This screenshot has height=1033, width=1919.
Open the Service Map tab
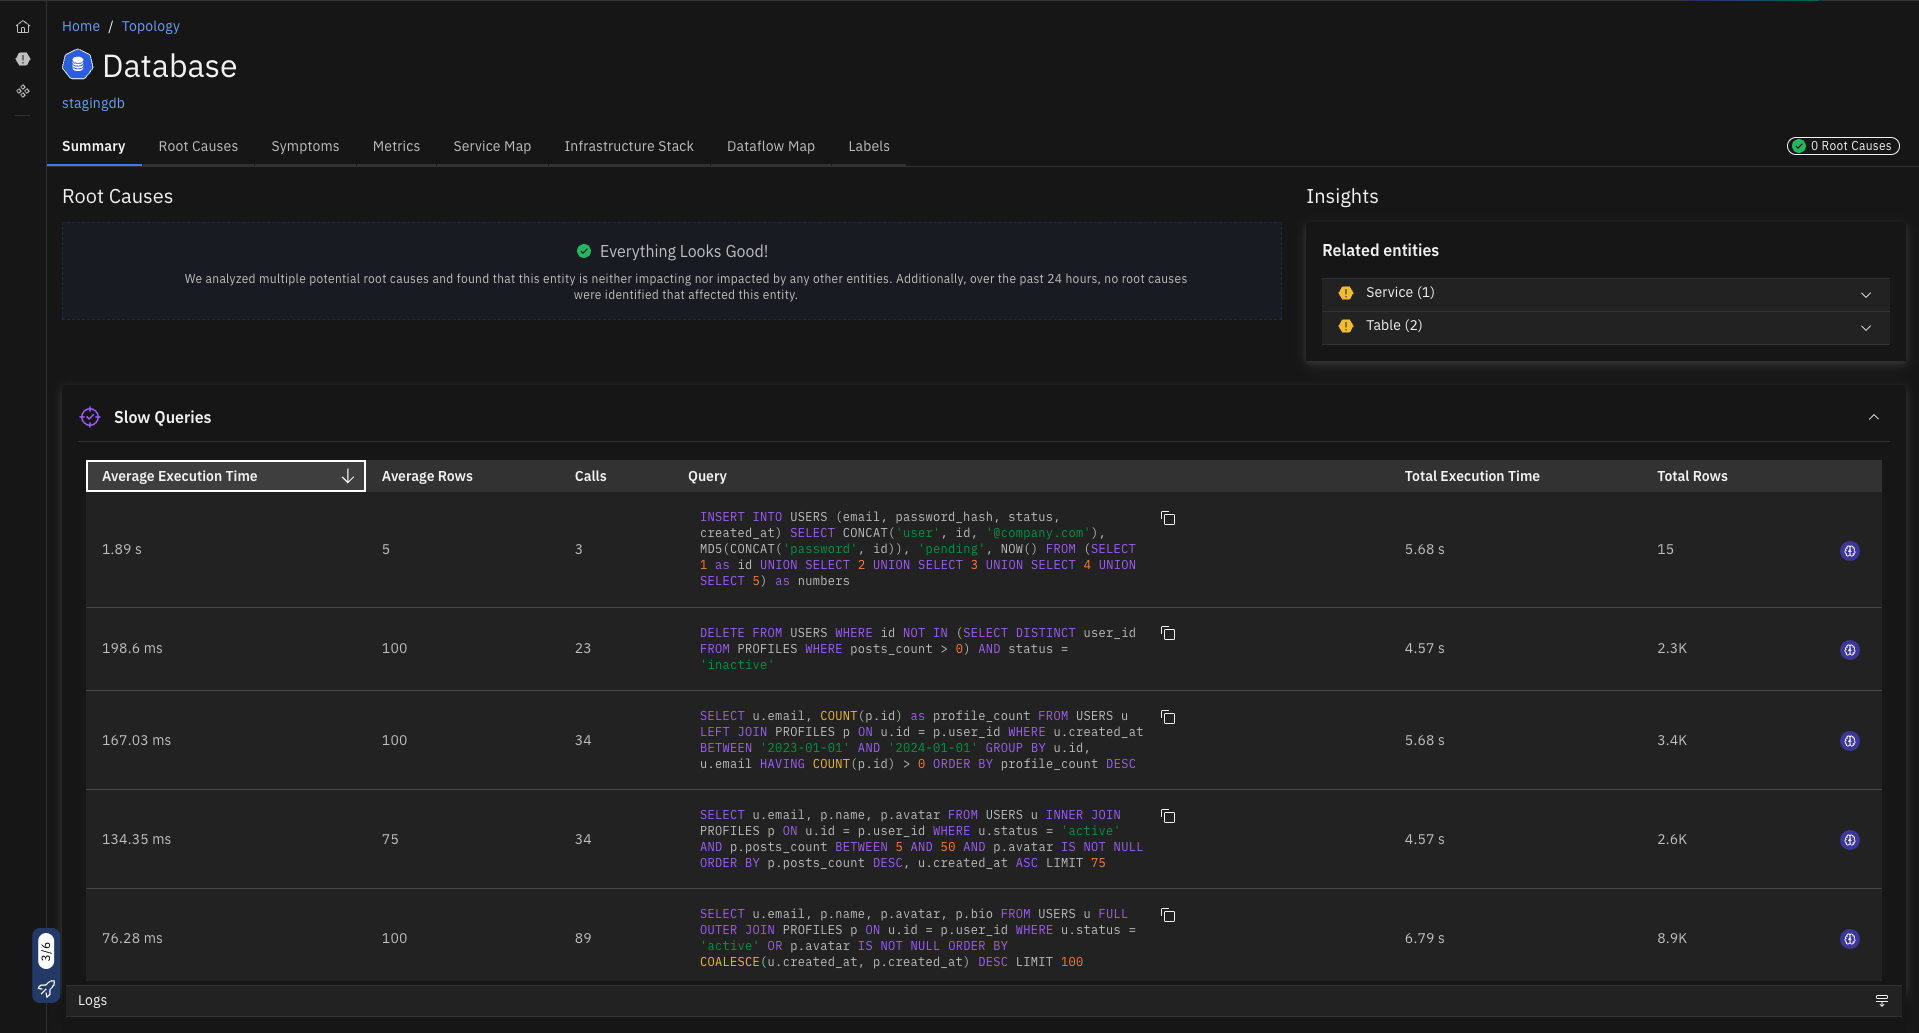pos(491,146)
